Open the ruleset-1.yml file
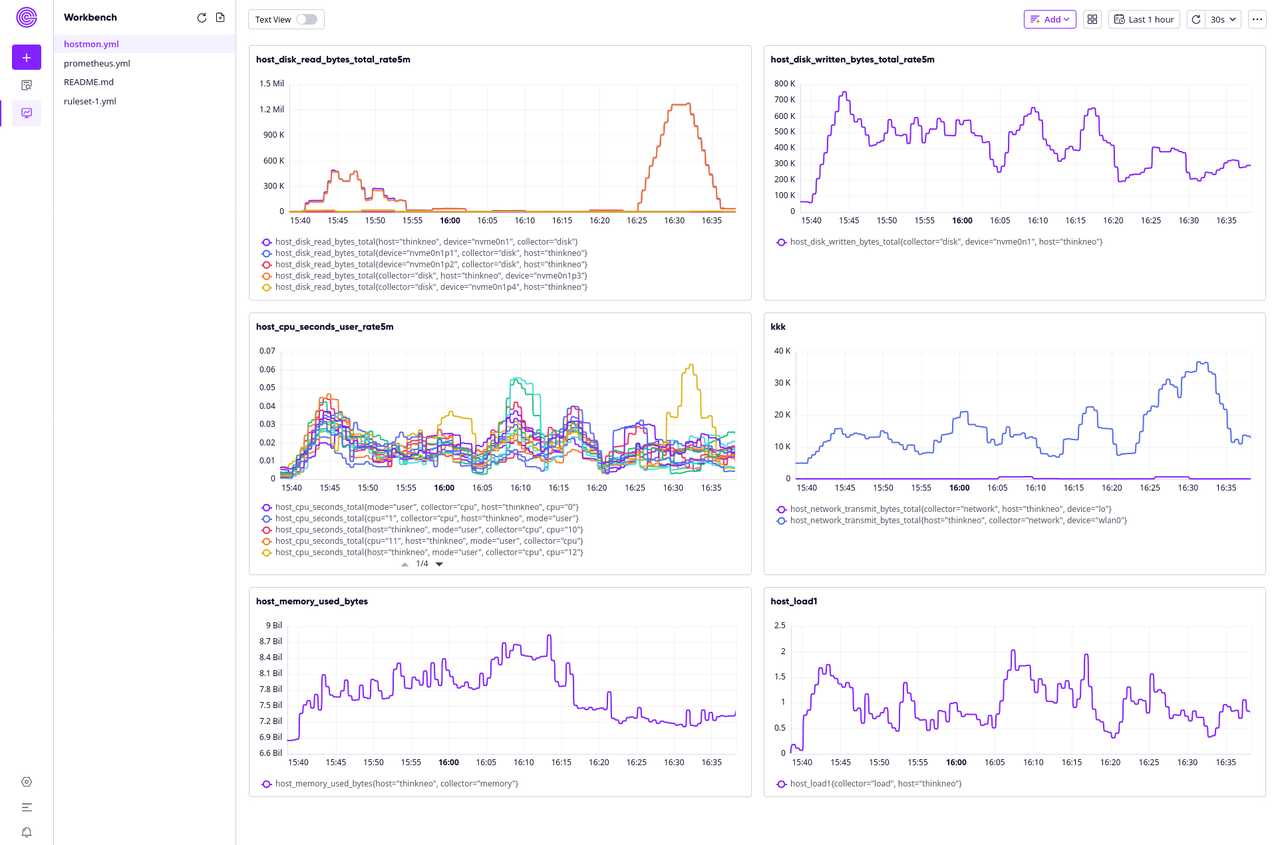1280x845 pixels. tap(89, 100)
